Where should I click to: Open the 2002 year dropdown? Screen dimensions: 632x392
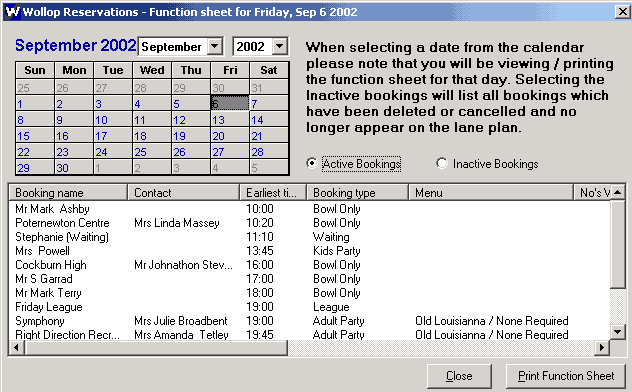(x=280, y=46)
